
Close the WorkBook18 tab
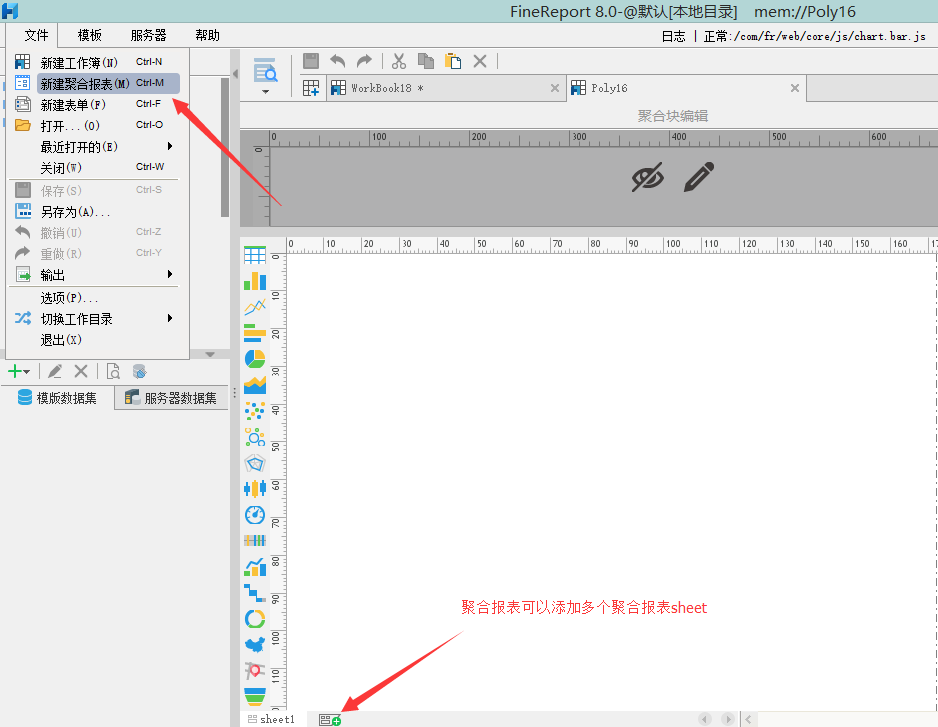[555, 89]
